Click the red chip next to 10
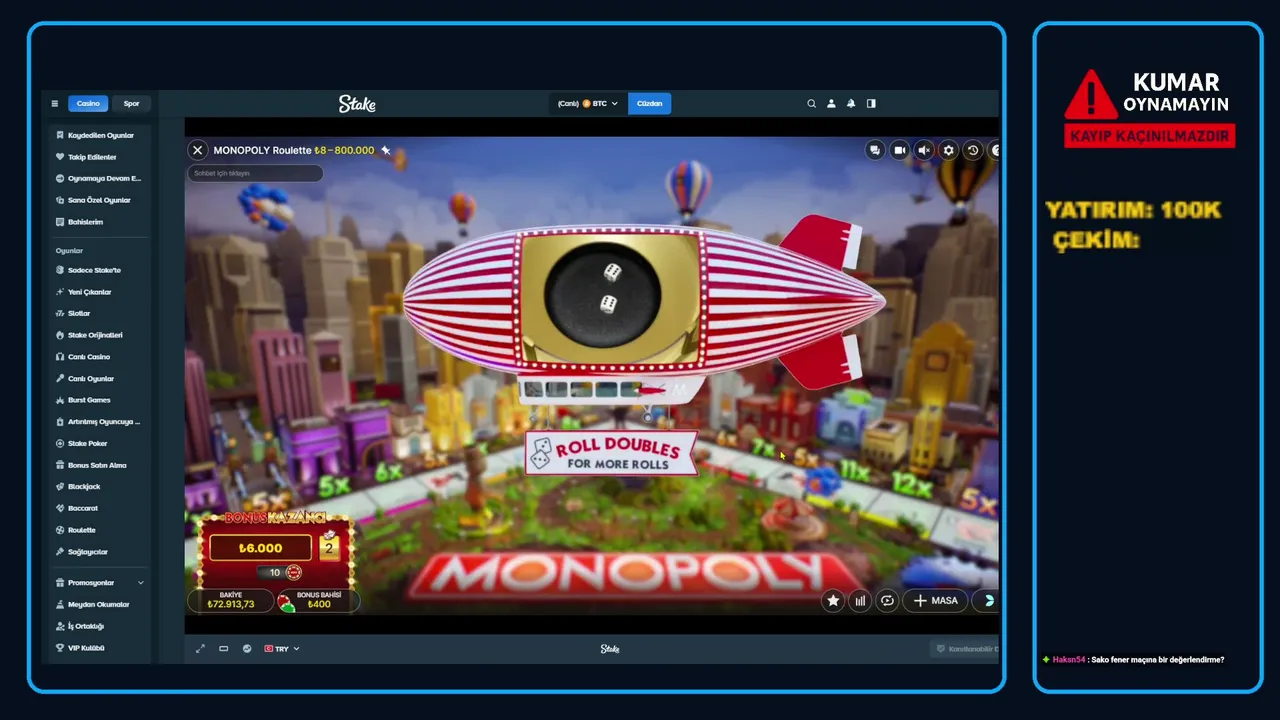The height and width of the screenshot is (720, 1280). point(294,573)
